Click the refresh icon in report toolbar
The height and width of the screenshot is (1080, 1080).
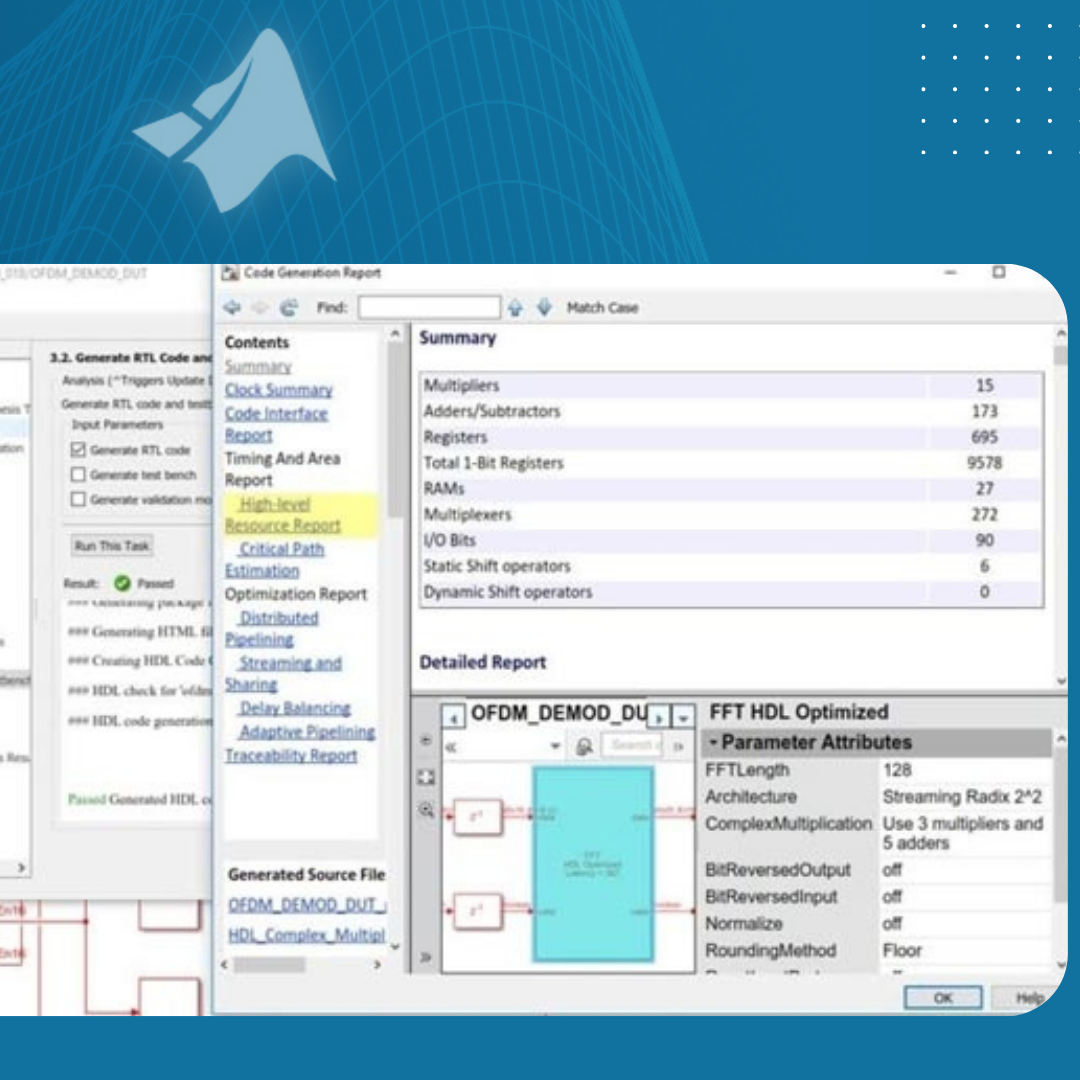pyautogui.click(x=288, y=308)
